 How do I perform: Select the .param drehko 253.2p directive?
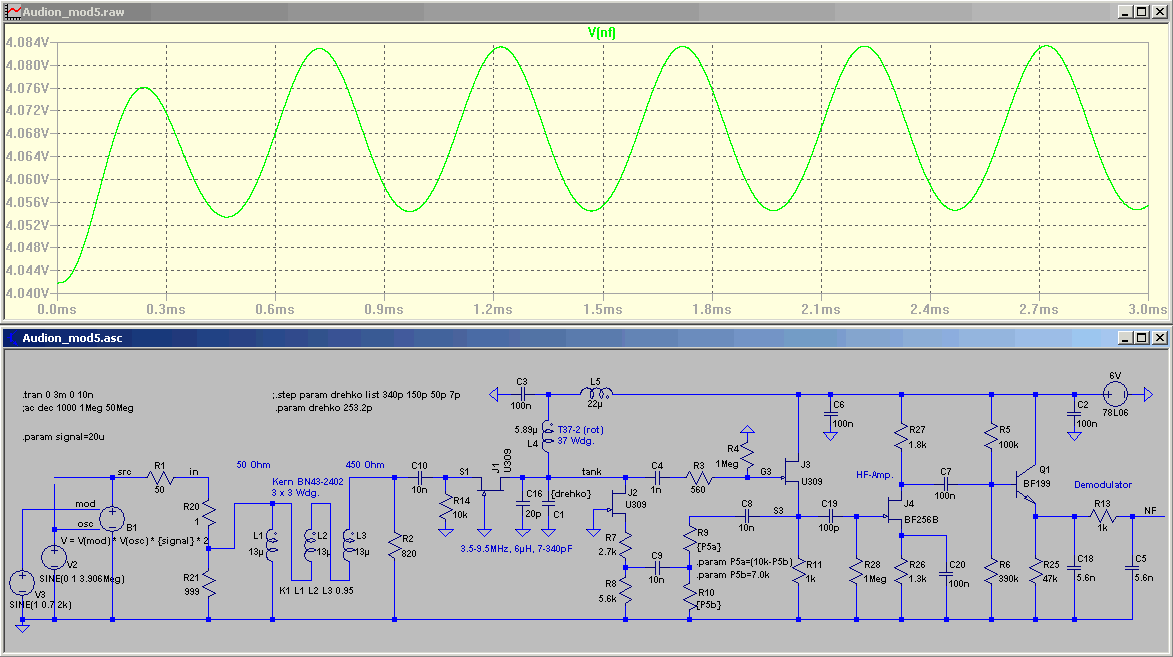pos(323,408)
